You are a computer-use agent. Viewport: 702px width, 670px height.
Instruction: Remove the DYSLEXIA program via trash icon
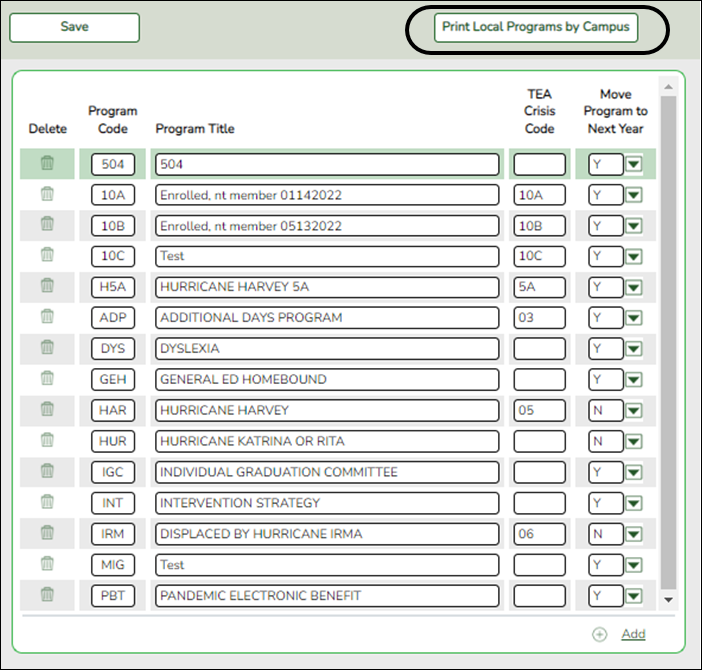coord(47,349)
